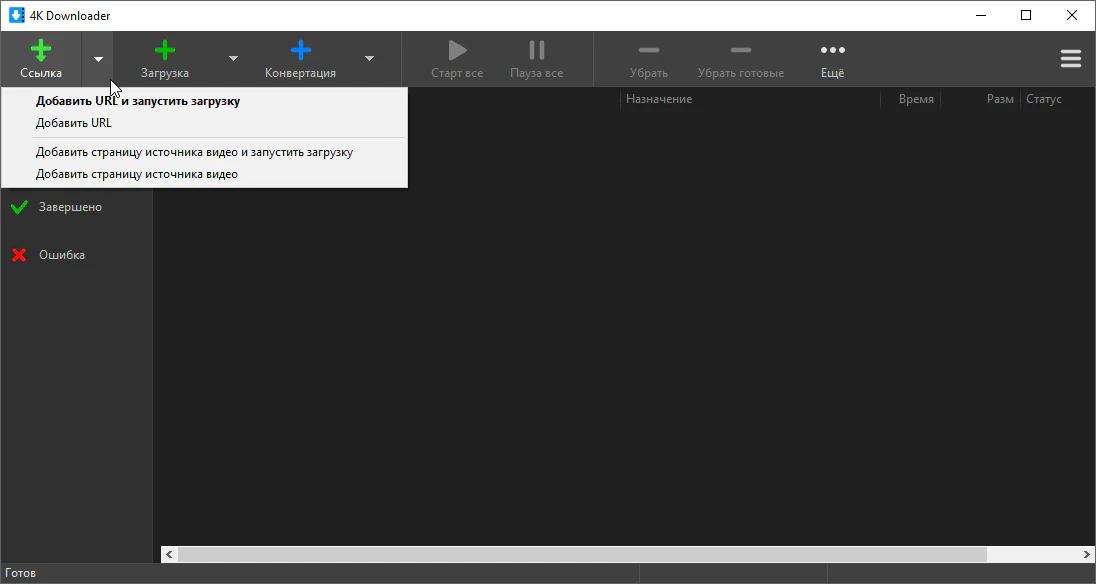Screen dimensions: 1096x584
Task: Select Добавить страницу источника видео и запустить загрузку
Action: (x=194, y=152)
